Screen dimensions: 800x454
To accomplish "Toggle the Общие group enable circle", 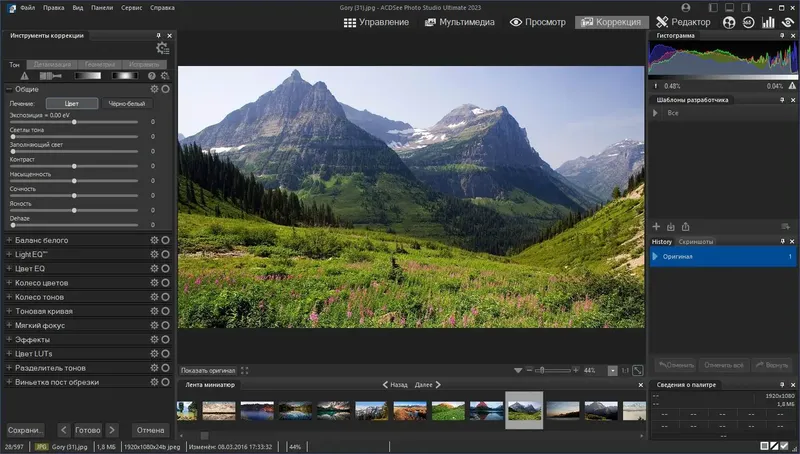I will pos(166,89).
